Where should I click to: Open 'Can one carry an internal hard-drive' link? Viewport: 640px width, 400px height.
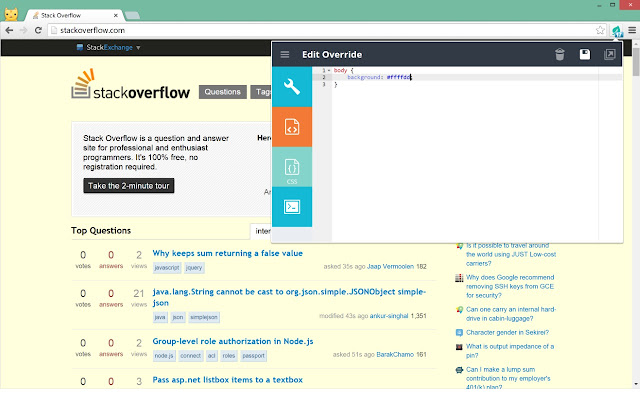(x=511, y=314)
